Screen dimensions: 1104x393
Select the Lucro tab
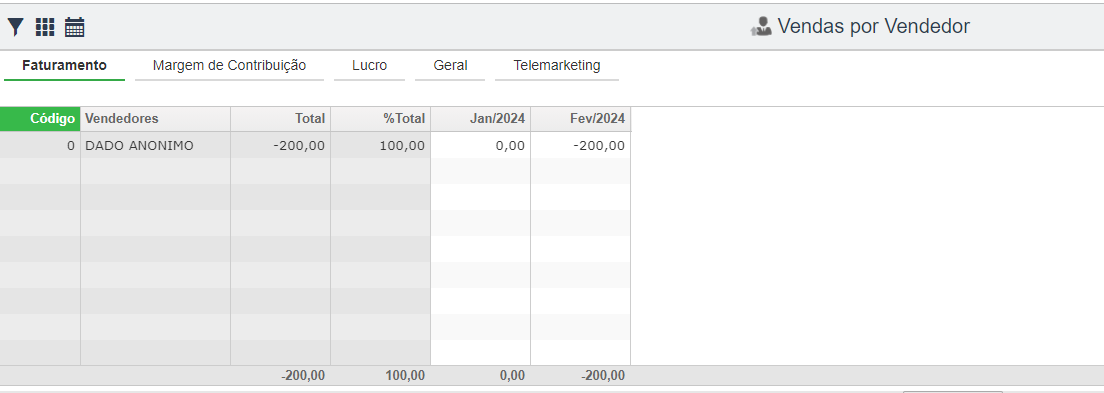tap(370, 66)
